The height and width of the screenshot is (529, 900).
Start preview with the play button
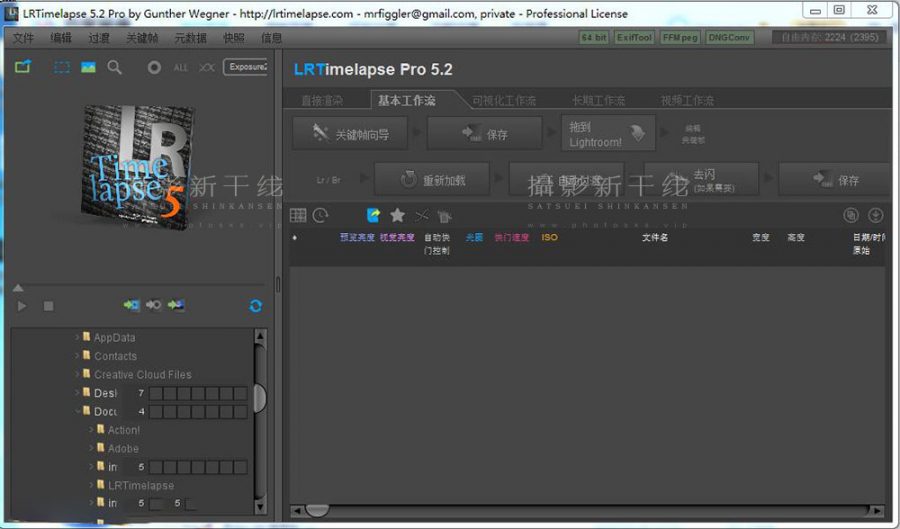pos(22,306)
